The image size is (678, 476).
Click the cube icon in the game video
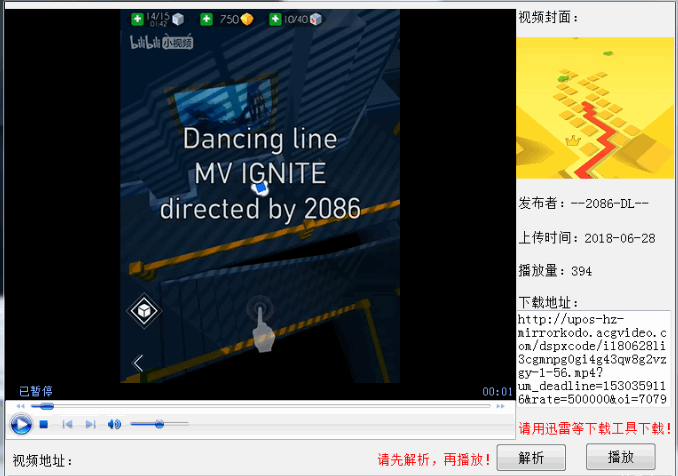(144, 310)
